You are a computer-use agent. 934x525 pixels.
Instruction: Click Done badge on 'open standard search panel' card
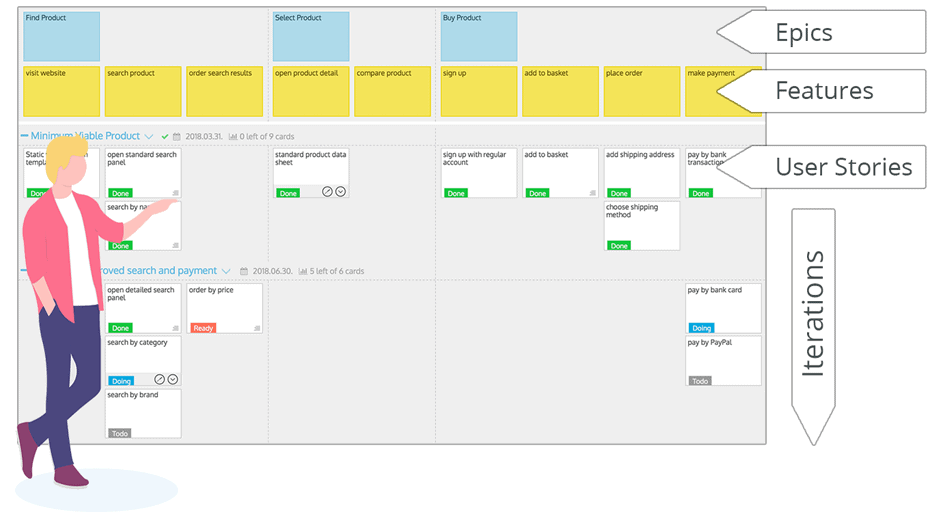[x=120, y=193]
